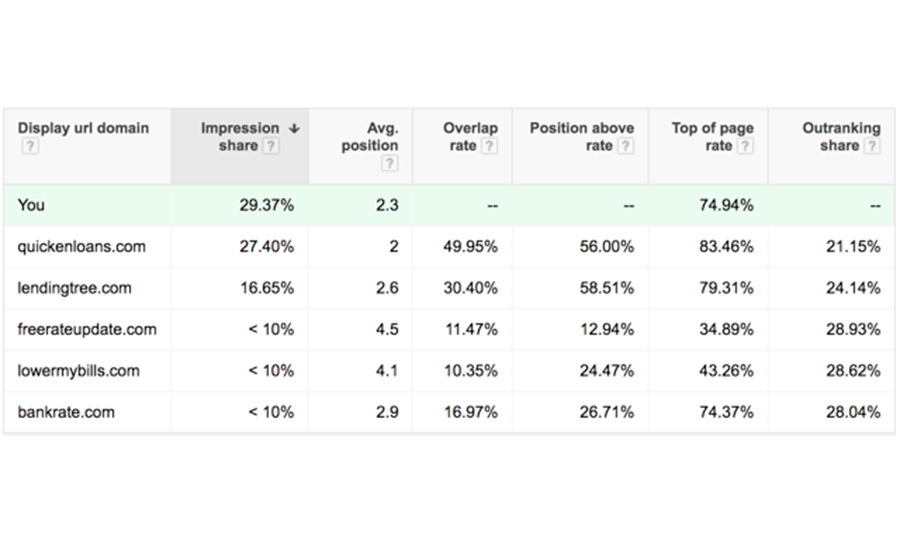Show Position above rate help icon
Viewport: 900px width, 540px height.
click(x=625, y=146)
